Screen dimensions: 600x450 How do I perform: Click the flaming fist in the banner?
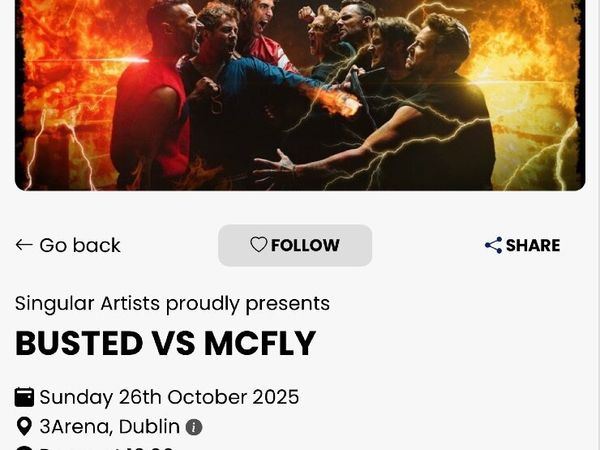click(x=341, y=102)
